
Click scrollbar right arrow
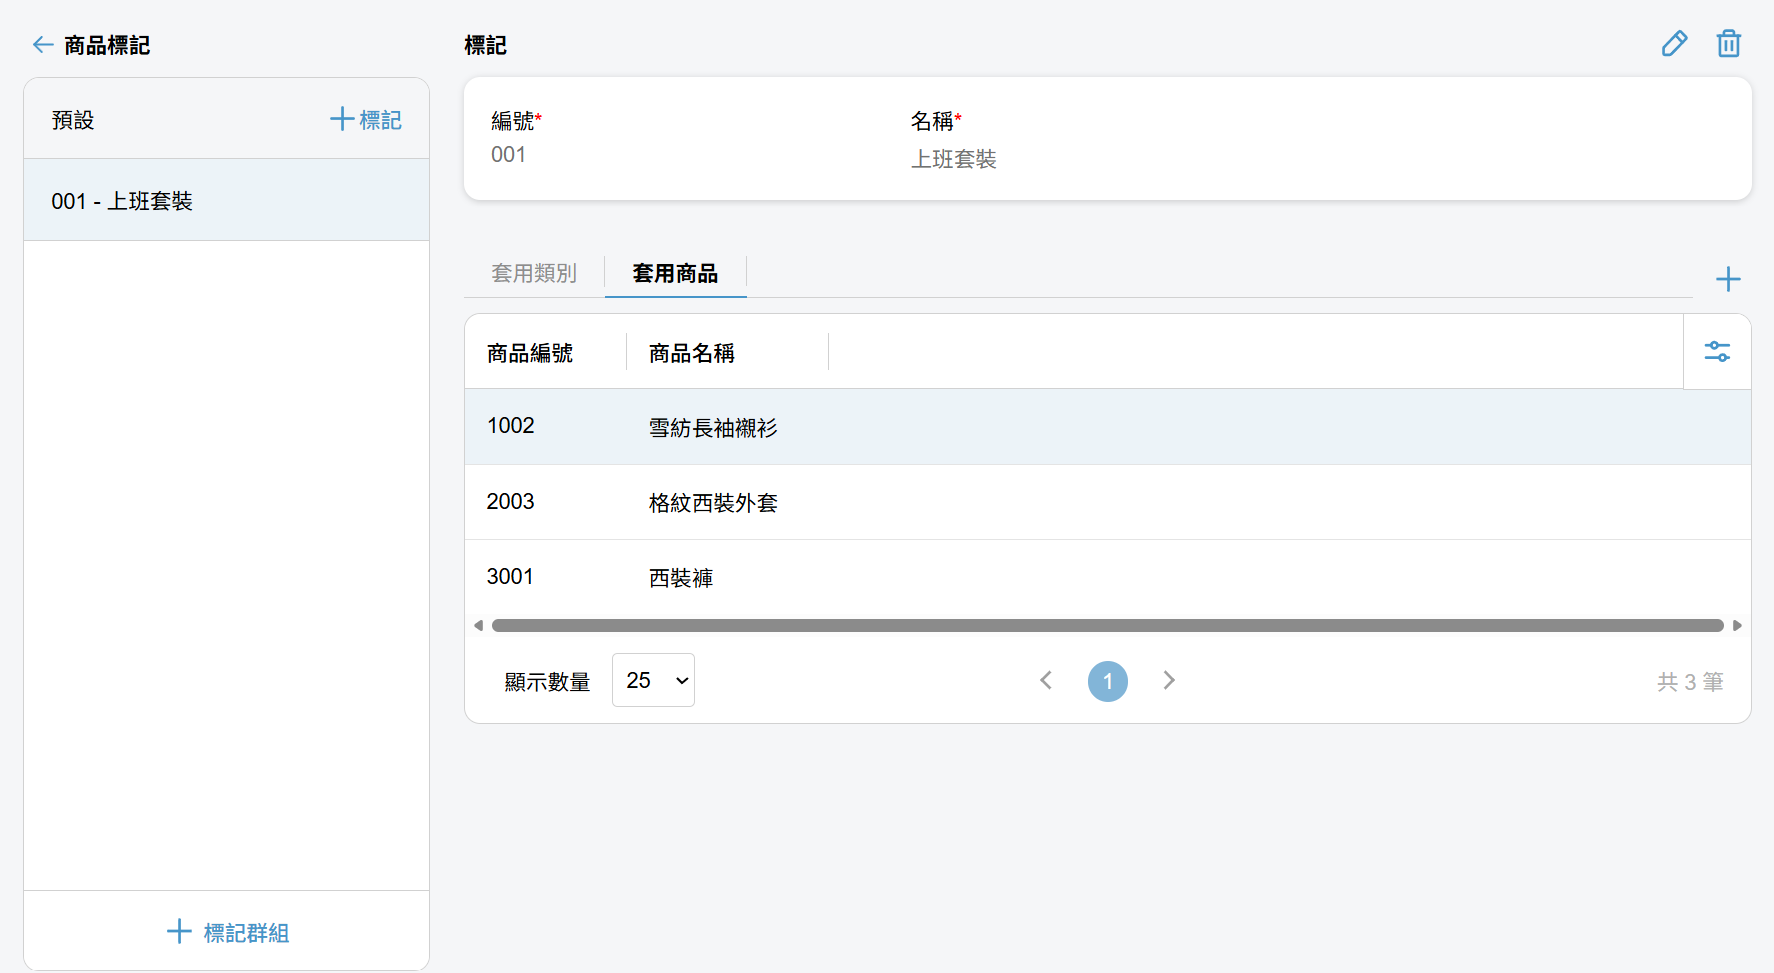pyautogui.click(x=1737, y=625)
